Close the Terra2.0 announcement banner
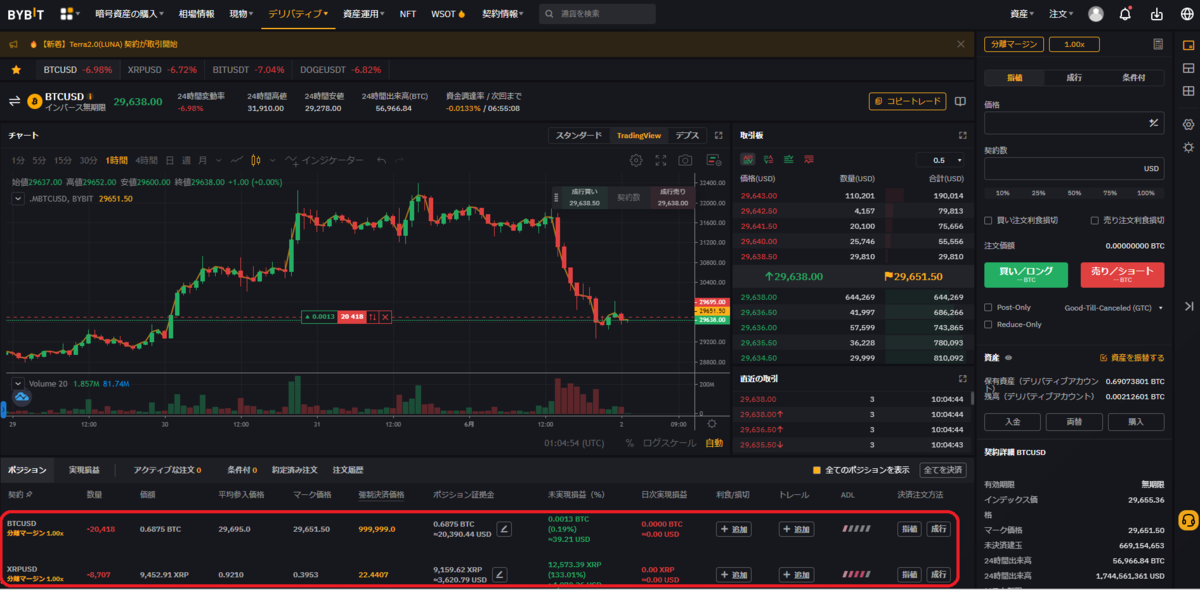 click(961, 44)
